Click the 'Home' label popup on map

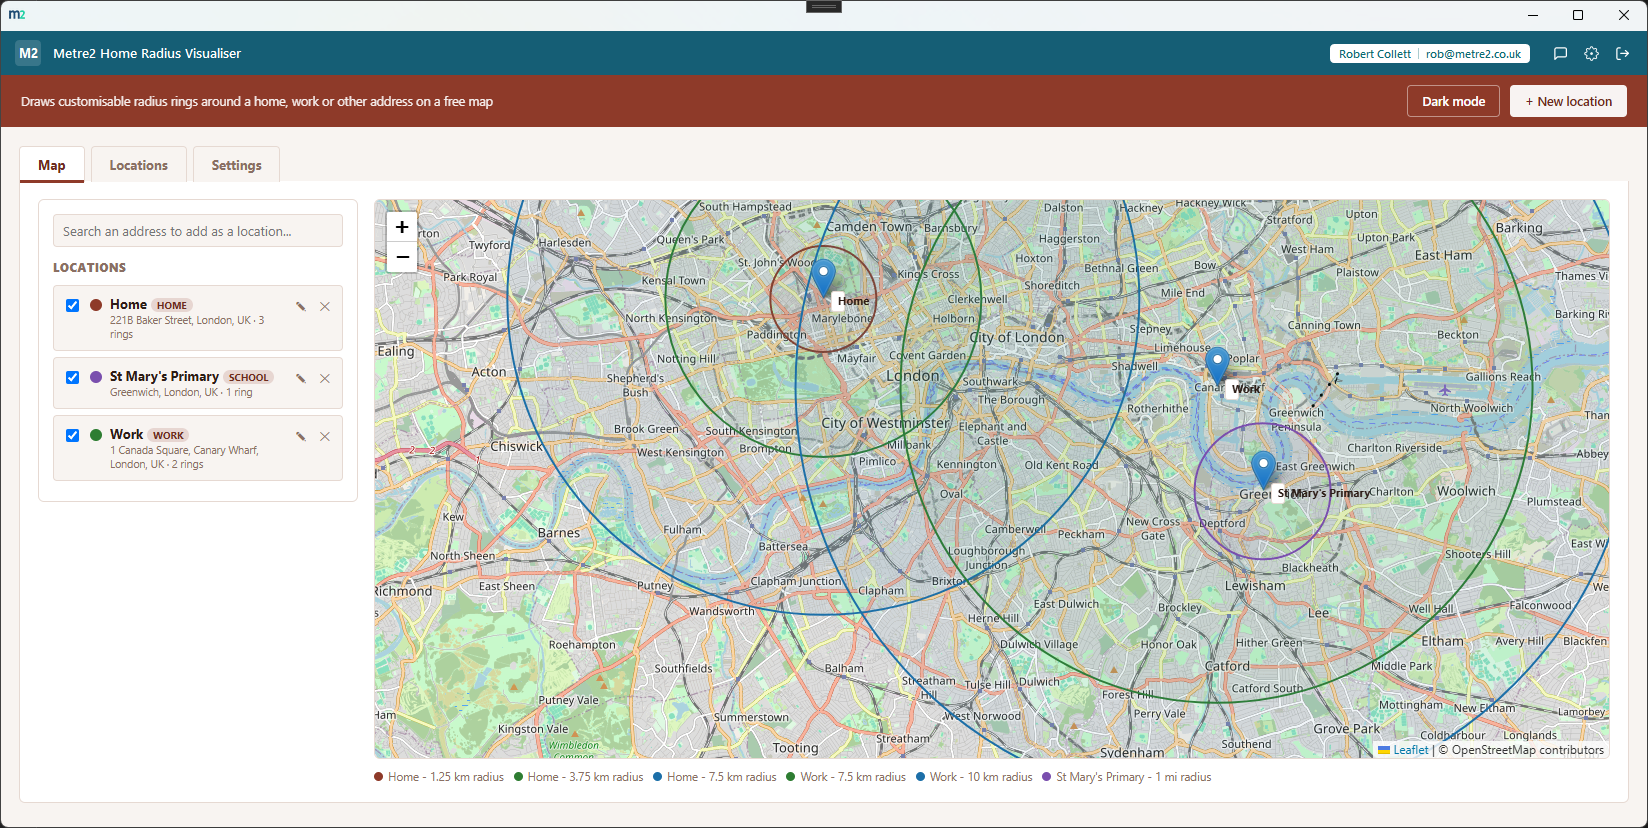(853, 301)
